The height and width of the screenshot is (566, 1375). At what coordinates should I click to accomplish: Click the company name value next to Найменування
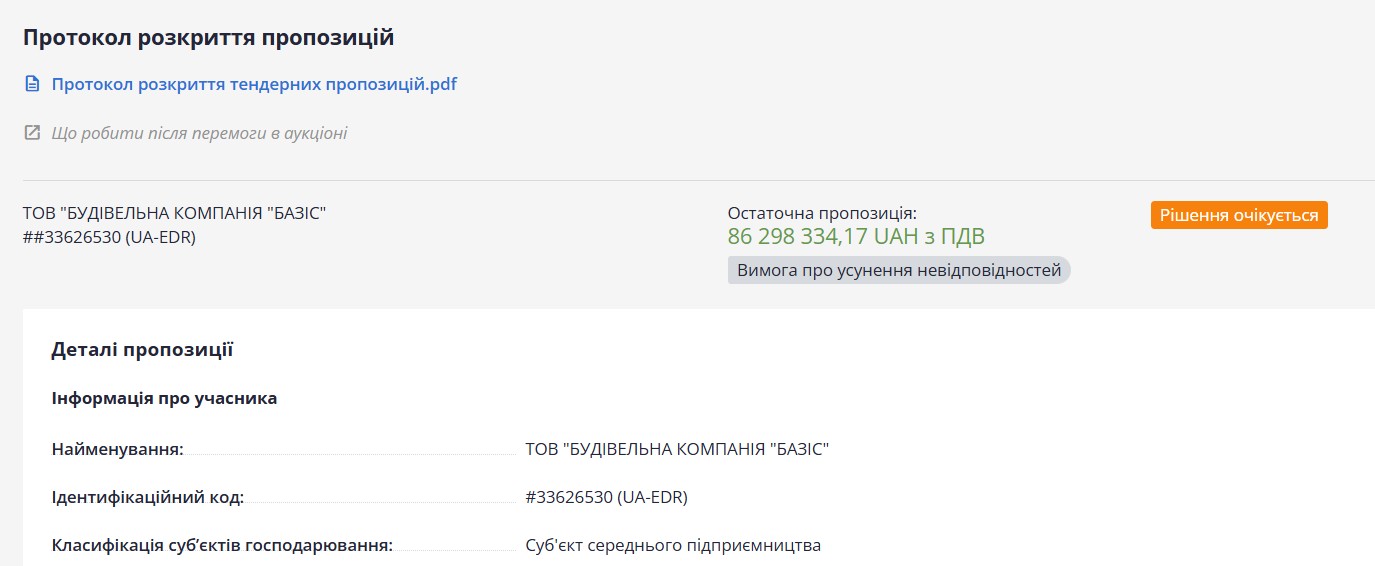pos(677,449)
